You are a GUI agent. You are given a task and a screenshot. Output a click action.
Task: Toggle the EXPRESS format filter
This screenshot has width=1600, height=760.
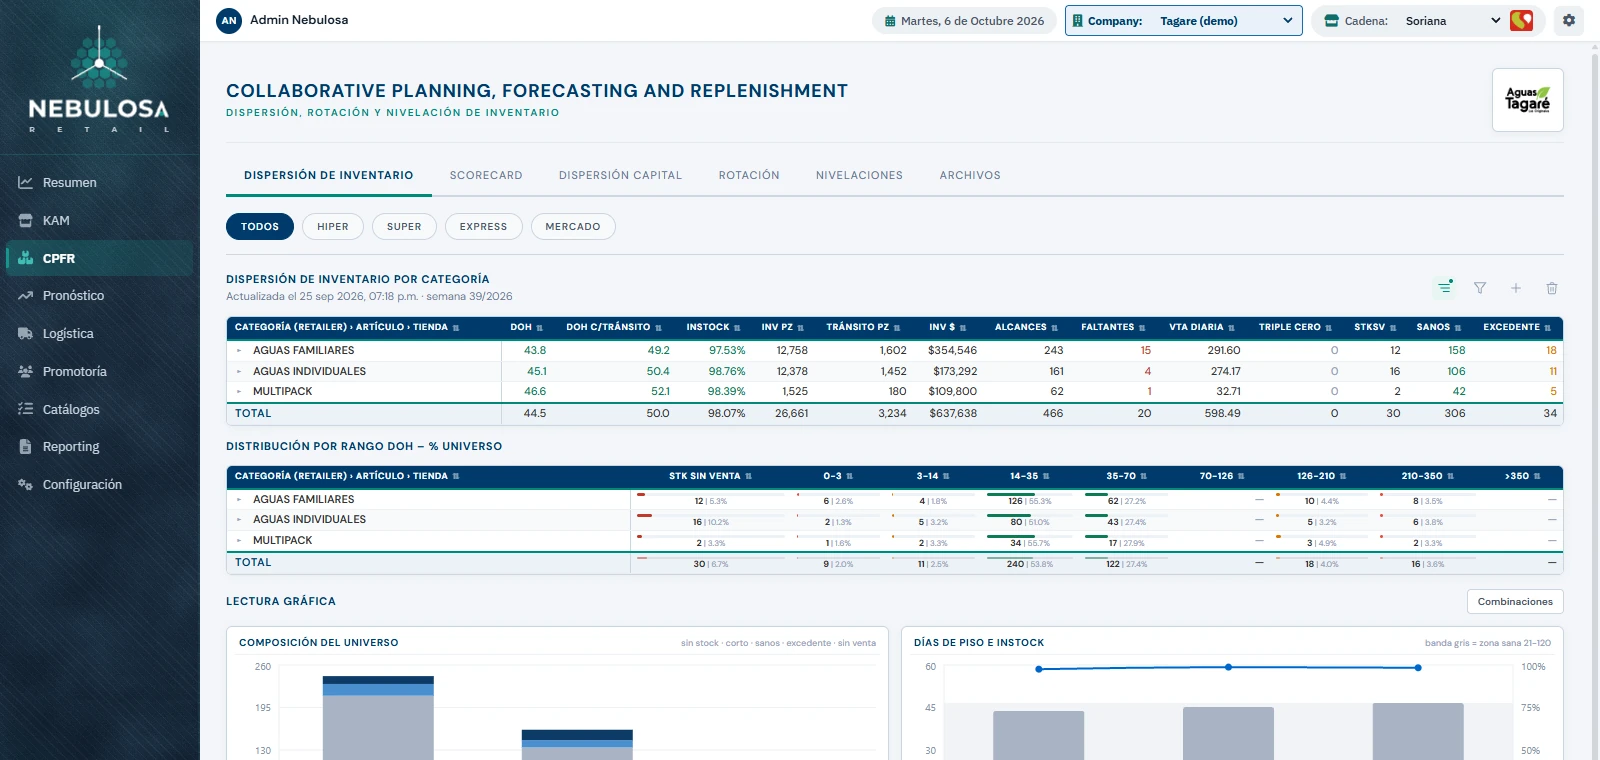483,227
